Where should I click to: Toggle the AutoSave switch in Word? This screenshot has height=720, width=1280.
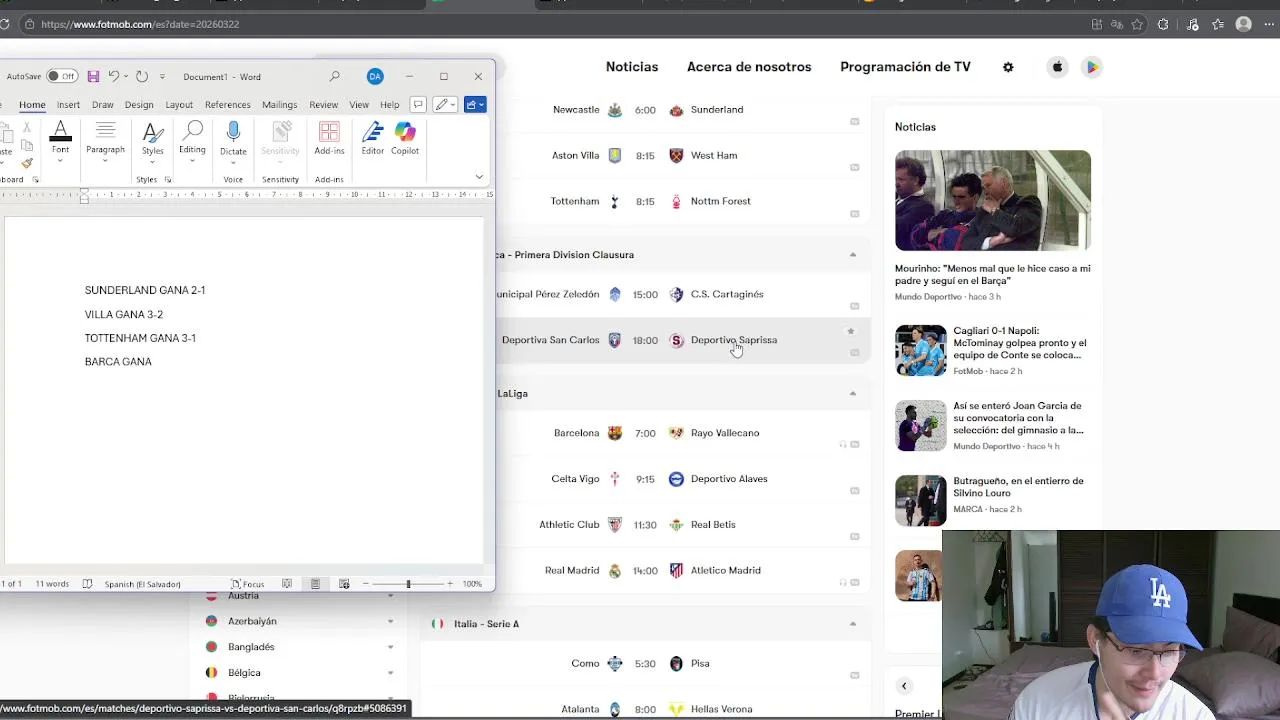pos(62,76)
